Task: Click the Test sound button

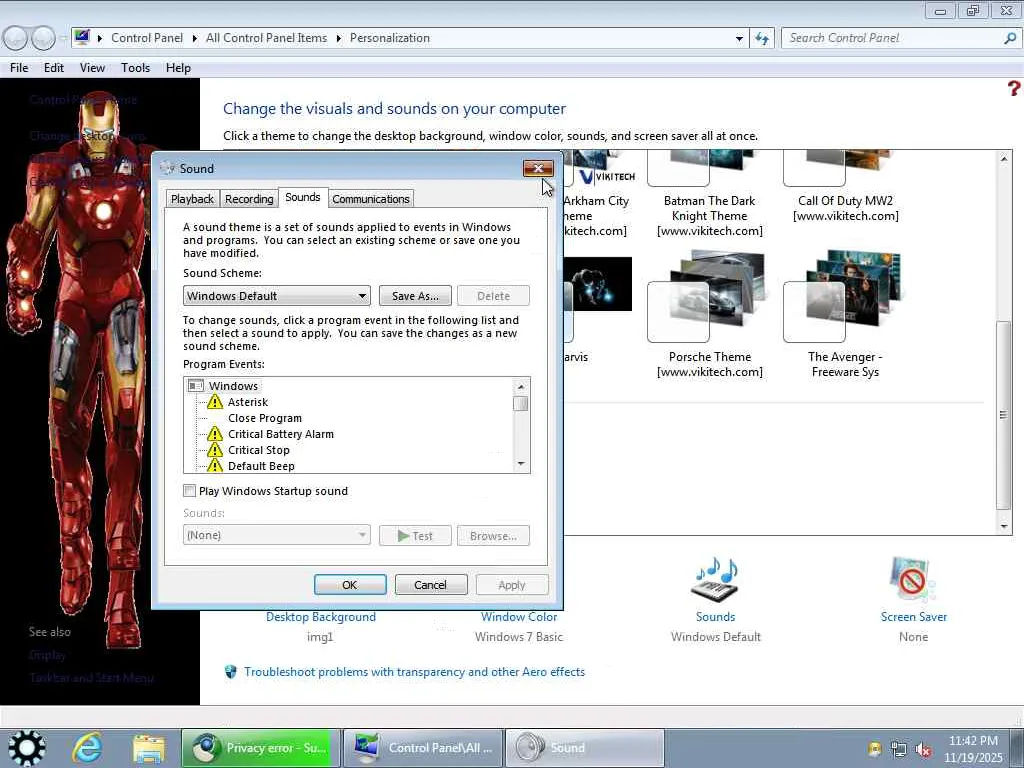Action: coord(415,536)
